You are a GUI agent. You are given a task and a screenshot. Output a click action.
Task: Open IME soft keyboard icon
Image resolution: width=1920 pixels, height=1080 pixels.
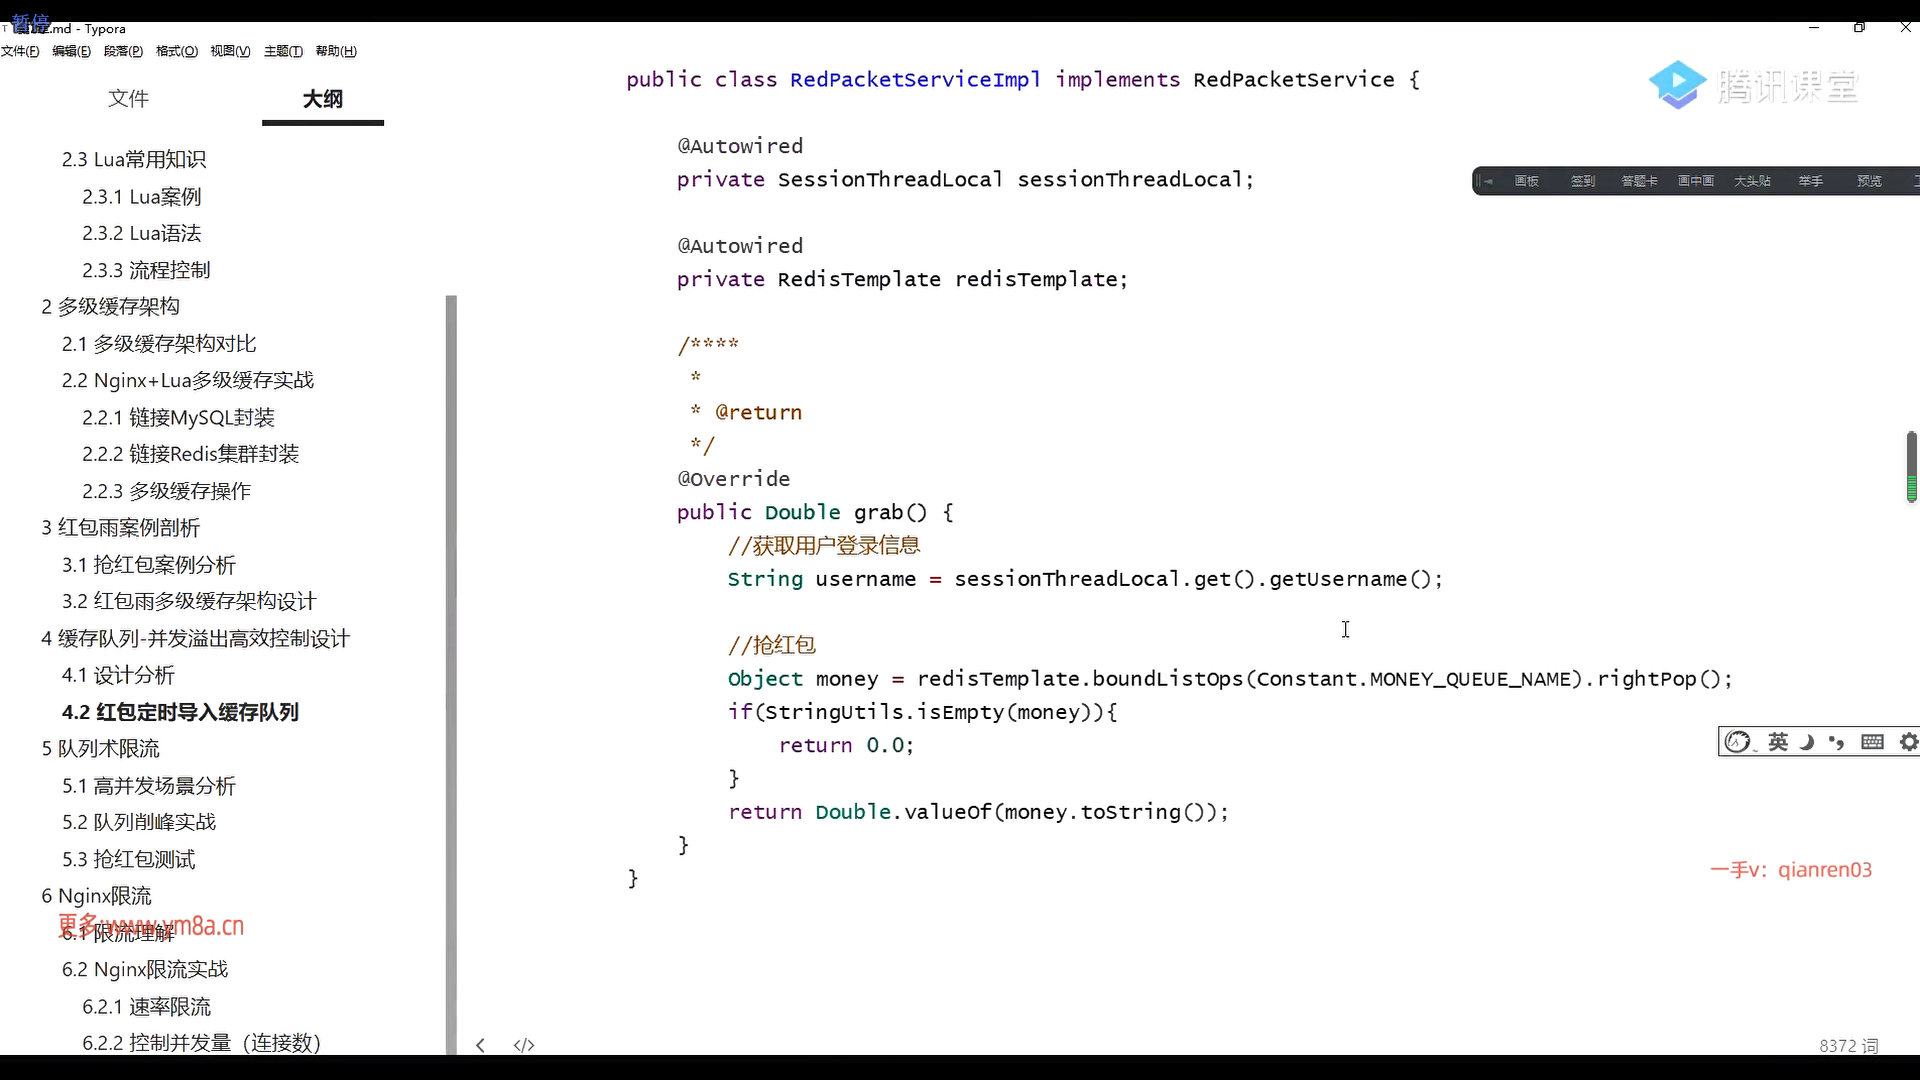1872,742
